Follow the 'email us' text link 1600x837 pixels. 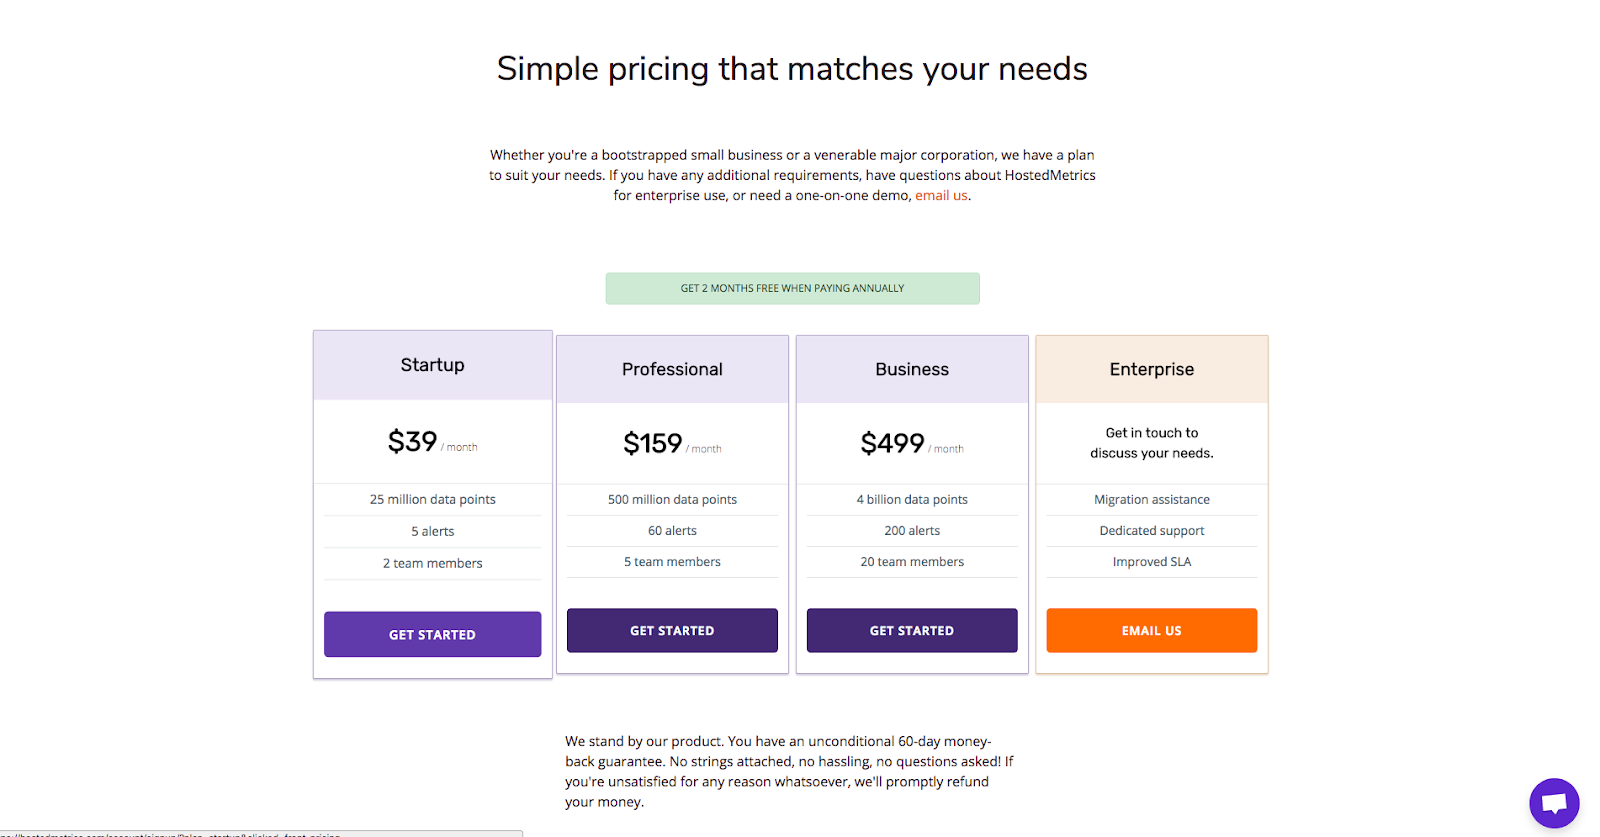coord(941,196)
